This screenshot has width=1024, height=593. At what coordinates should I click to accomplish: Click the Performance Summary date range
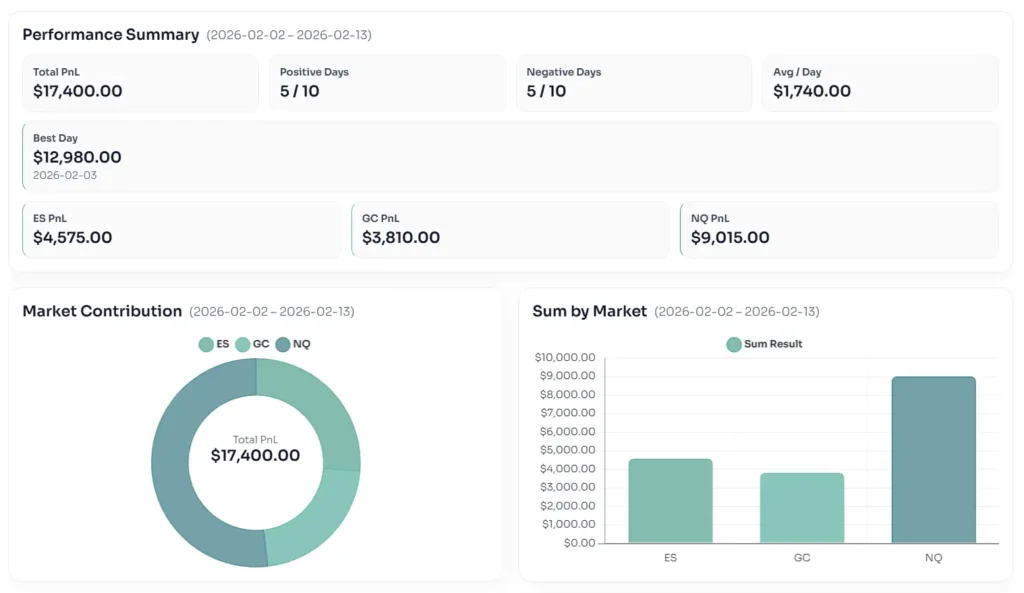pos(288,35)
